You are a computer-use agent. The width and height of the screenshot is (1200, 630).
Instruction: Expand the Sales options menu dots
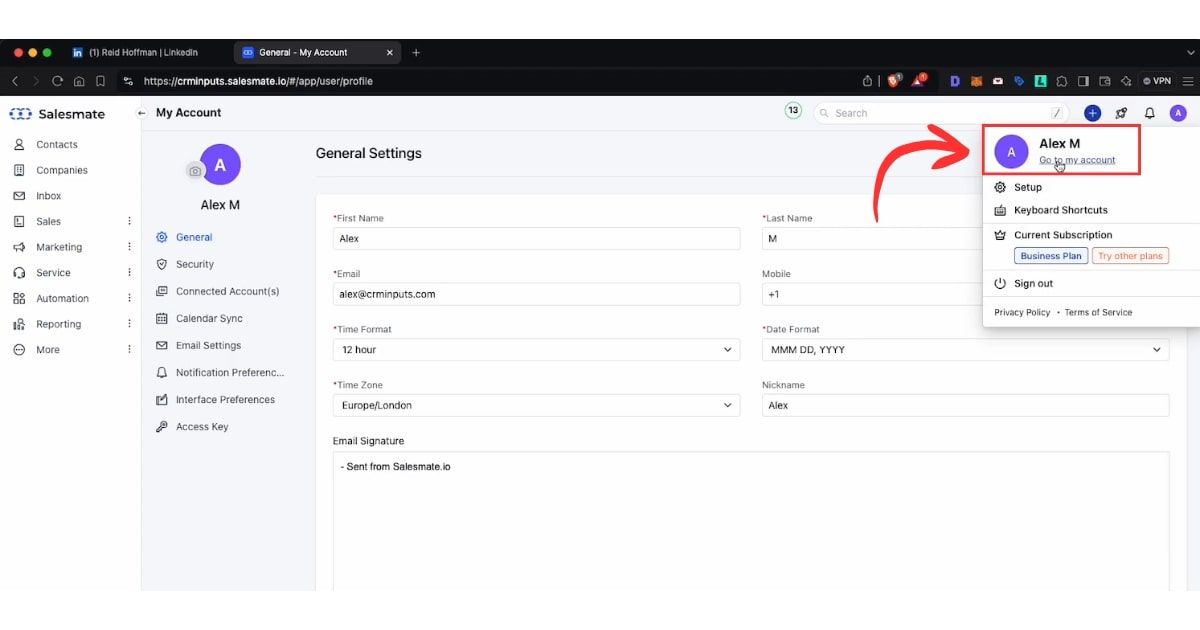tap(129, 222)
